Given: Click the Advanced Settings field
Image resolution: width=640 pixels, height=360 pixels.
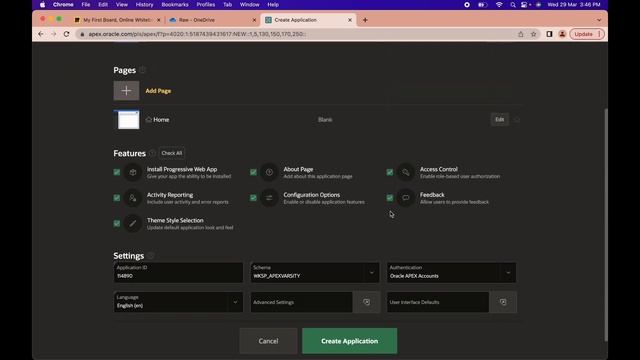Looking at the screenshot, I should tap(301, 302).
